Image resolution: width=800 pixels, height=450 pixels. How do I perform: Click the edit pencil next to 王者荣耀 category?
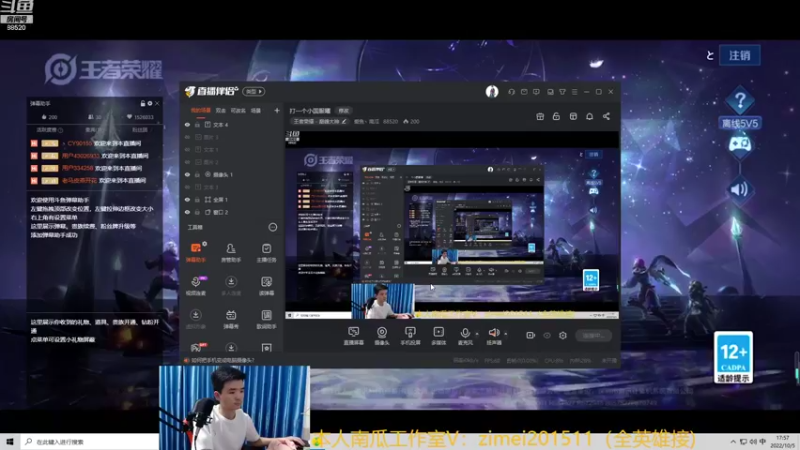(344, 121)
